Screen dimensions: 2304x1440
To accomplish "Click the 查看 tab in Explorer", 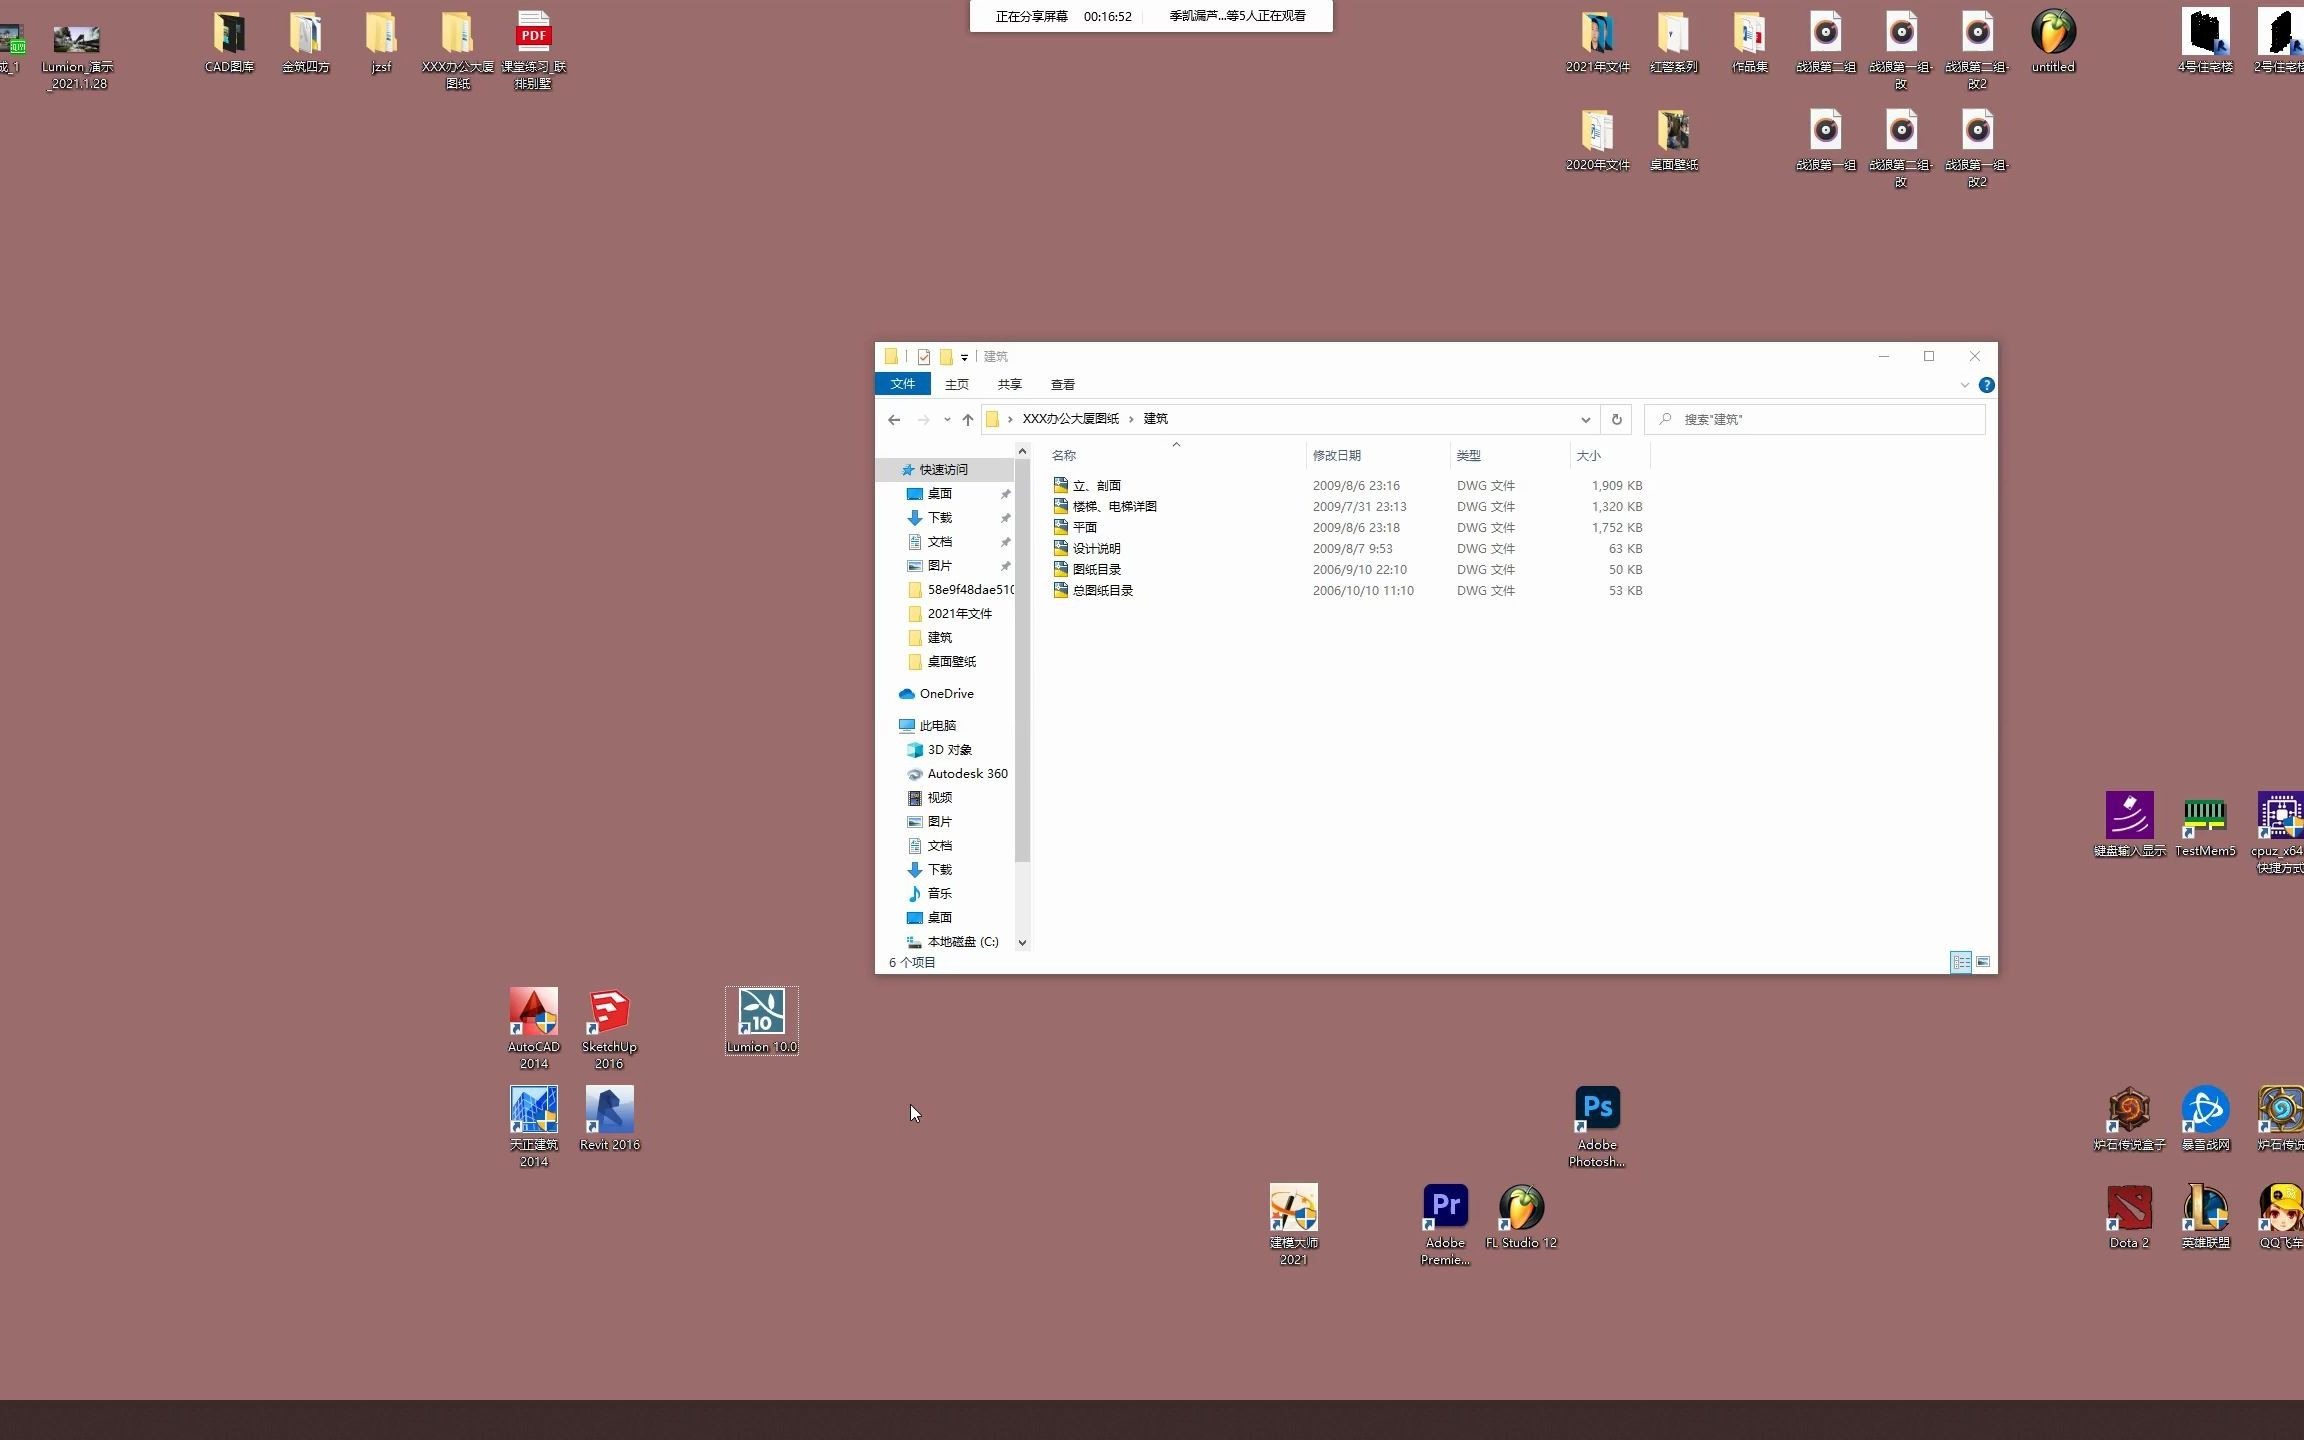I will [x=1062, y=385].
